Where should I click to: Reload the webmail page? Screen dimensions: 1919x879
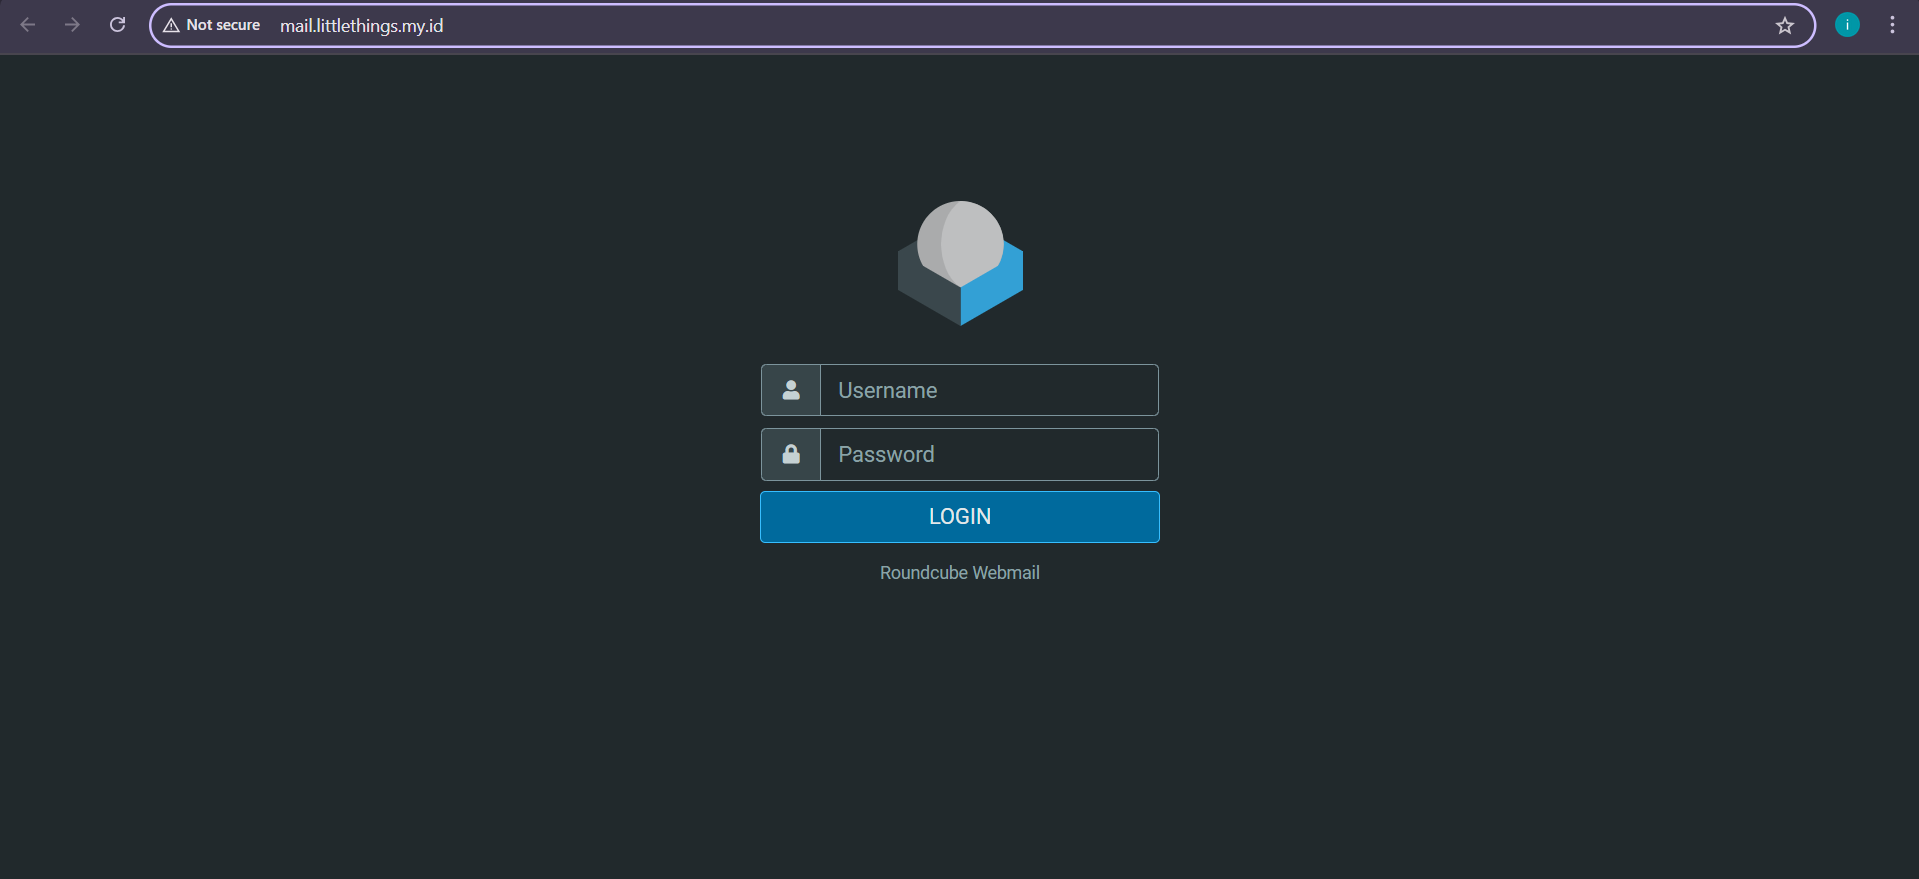pos(117,25)
